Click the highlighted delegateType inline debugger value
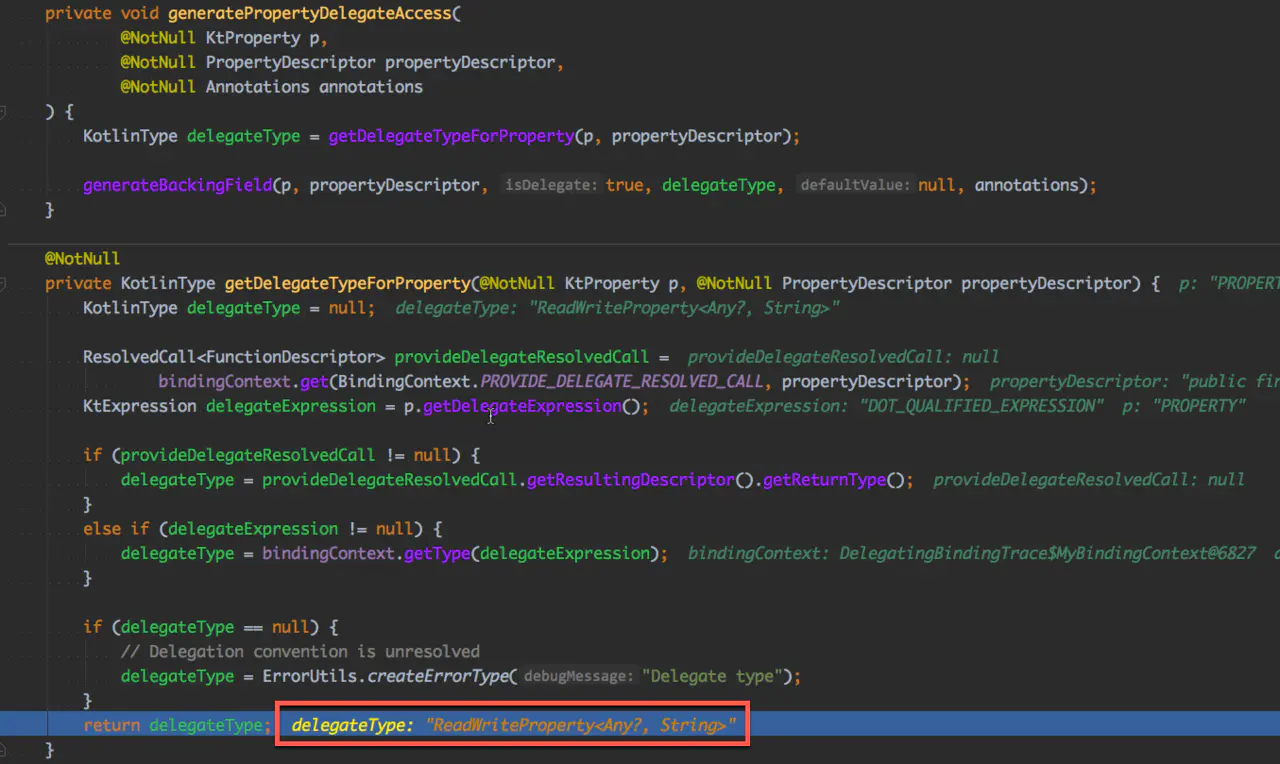The width and height of the screenshot is (1280, 764). (x=510, y=724)
